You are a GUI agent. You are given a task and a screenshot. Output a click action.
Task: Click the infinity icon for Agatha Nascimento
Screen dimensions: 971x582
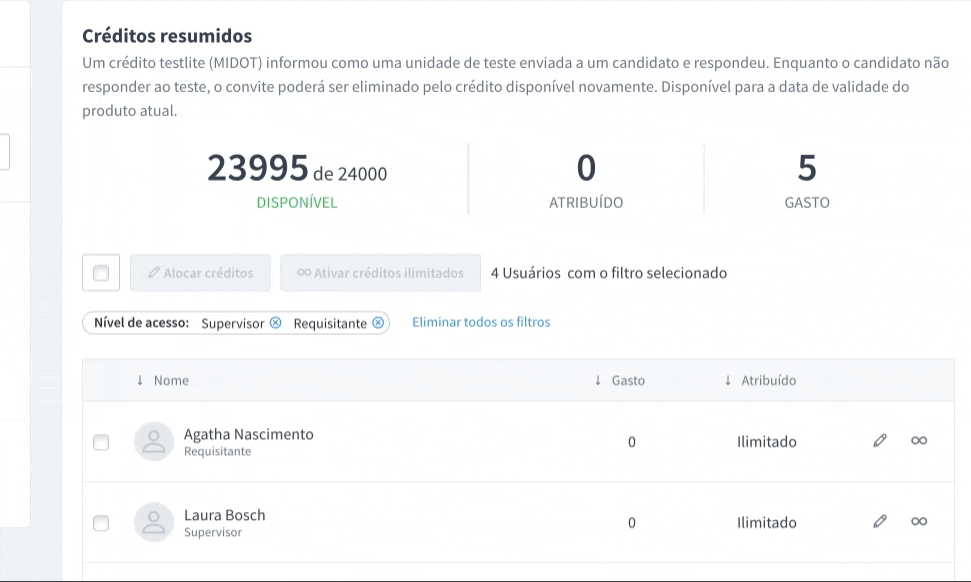coord(919,441)
